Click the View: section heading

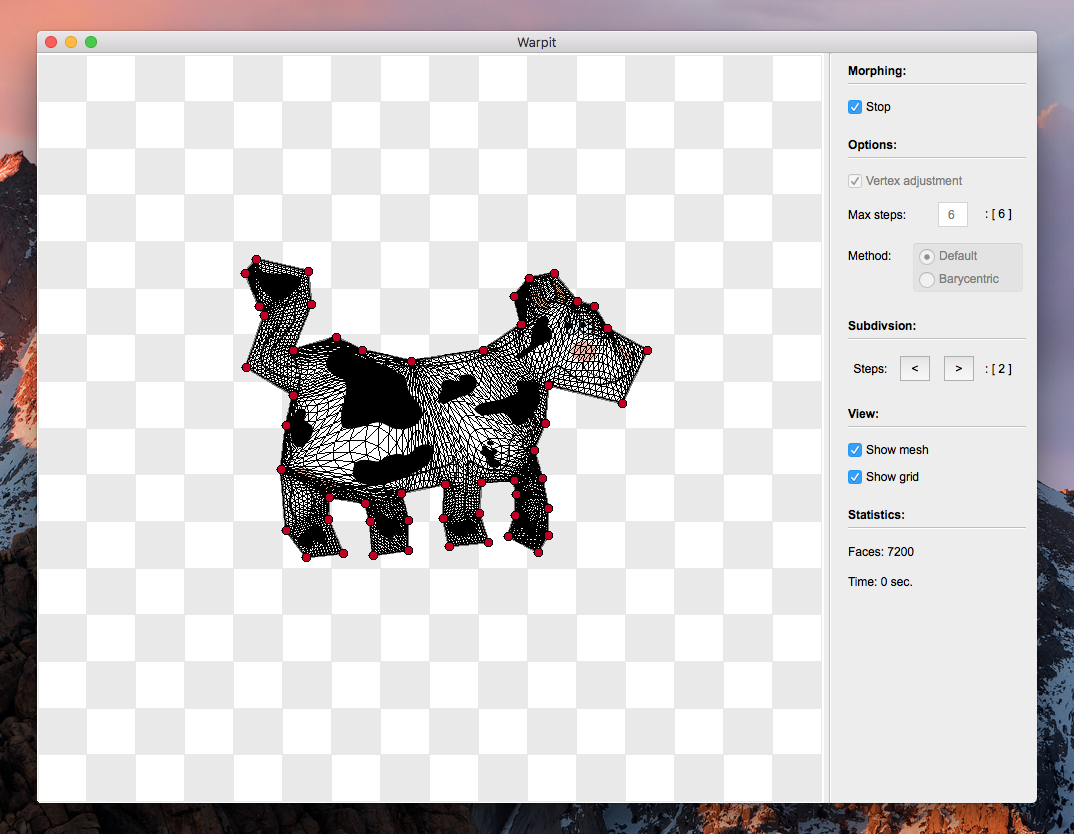[x=863, y=414]
